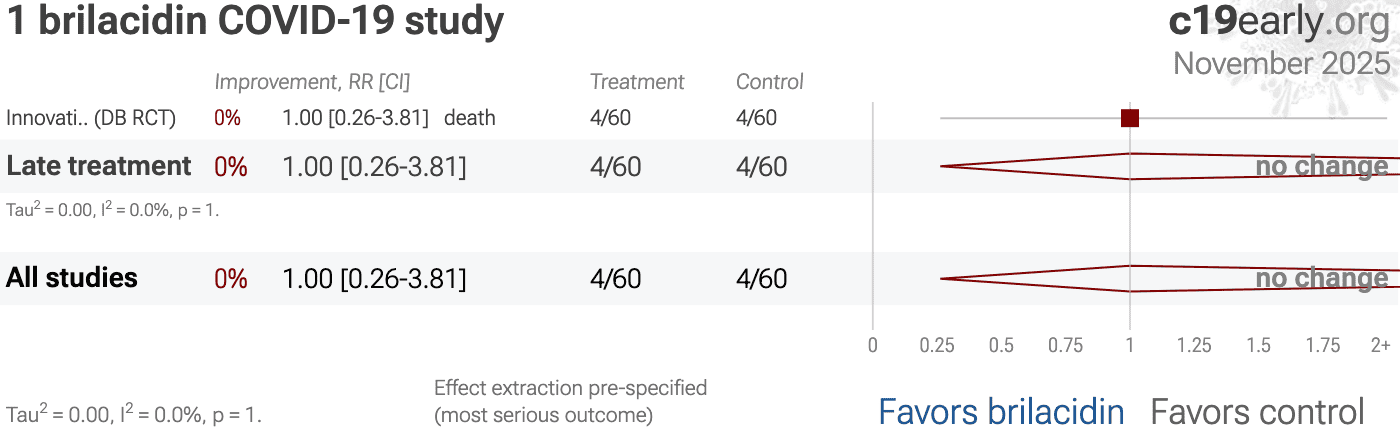Screen dimensions: 1400x429
Task: Select the Late treatment row label
Action: click(99, 166)
